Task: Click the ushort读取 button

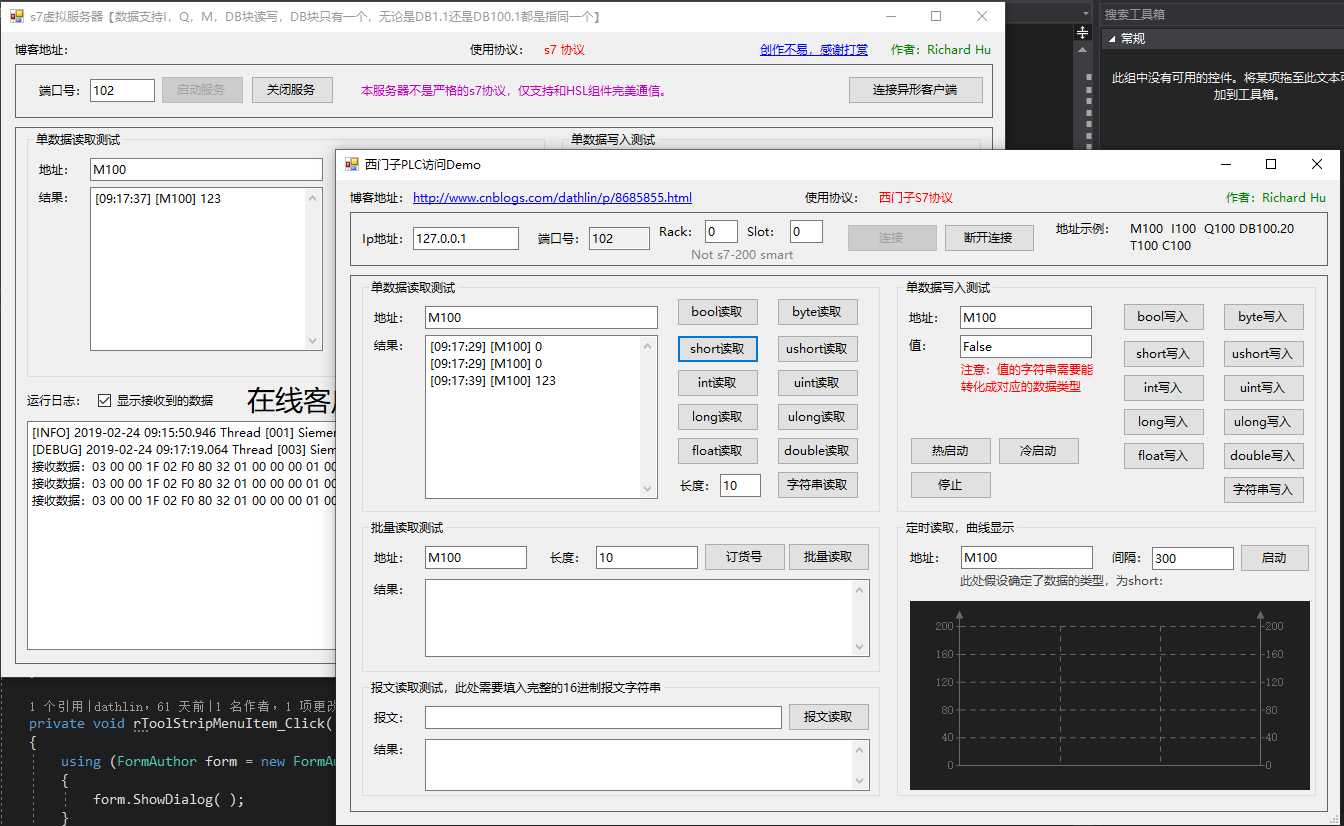Action: click(x=817, y=349)
